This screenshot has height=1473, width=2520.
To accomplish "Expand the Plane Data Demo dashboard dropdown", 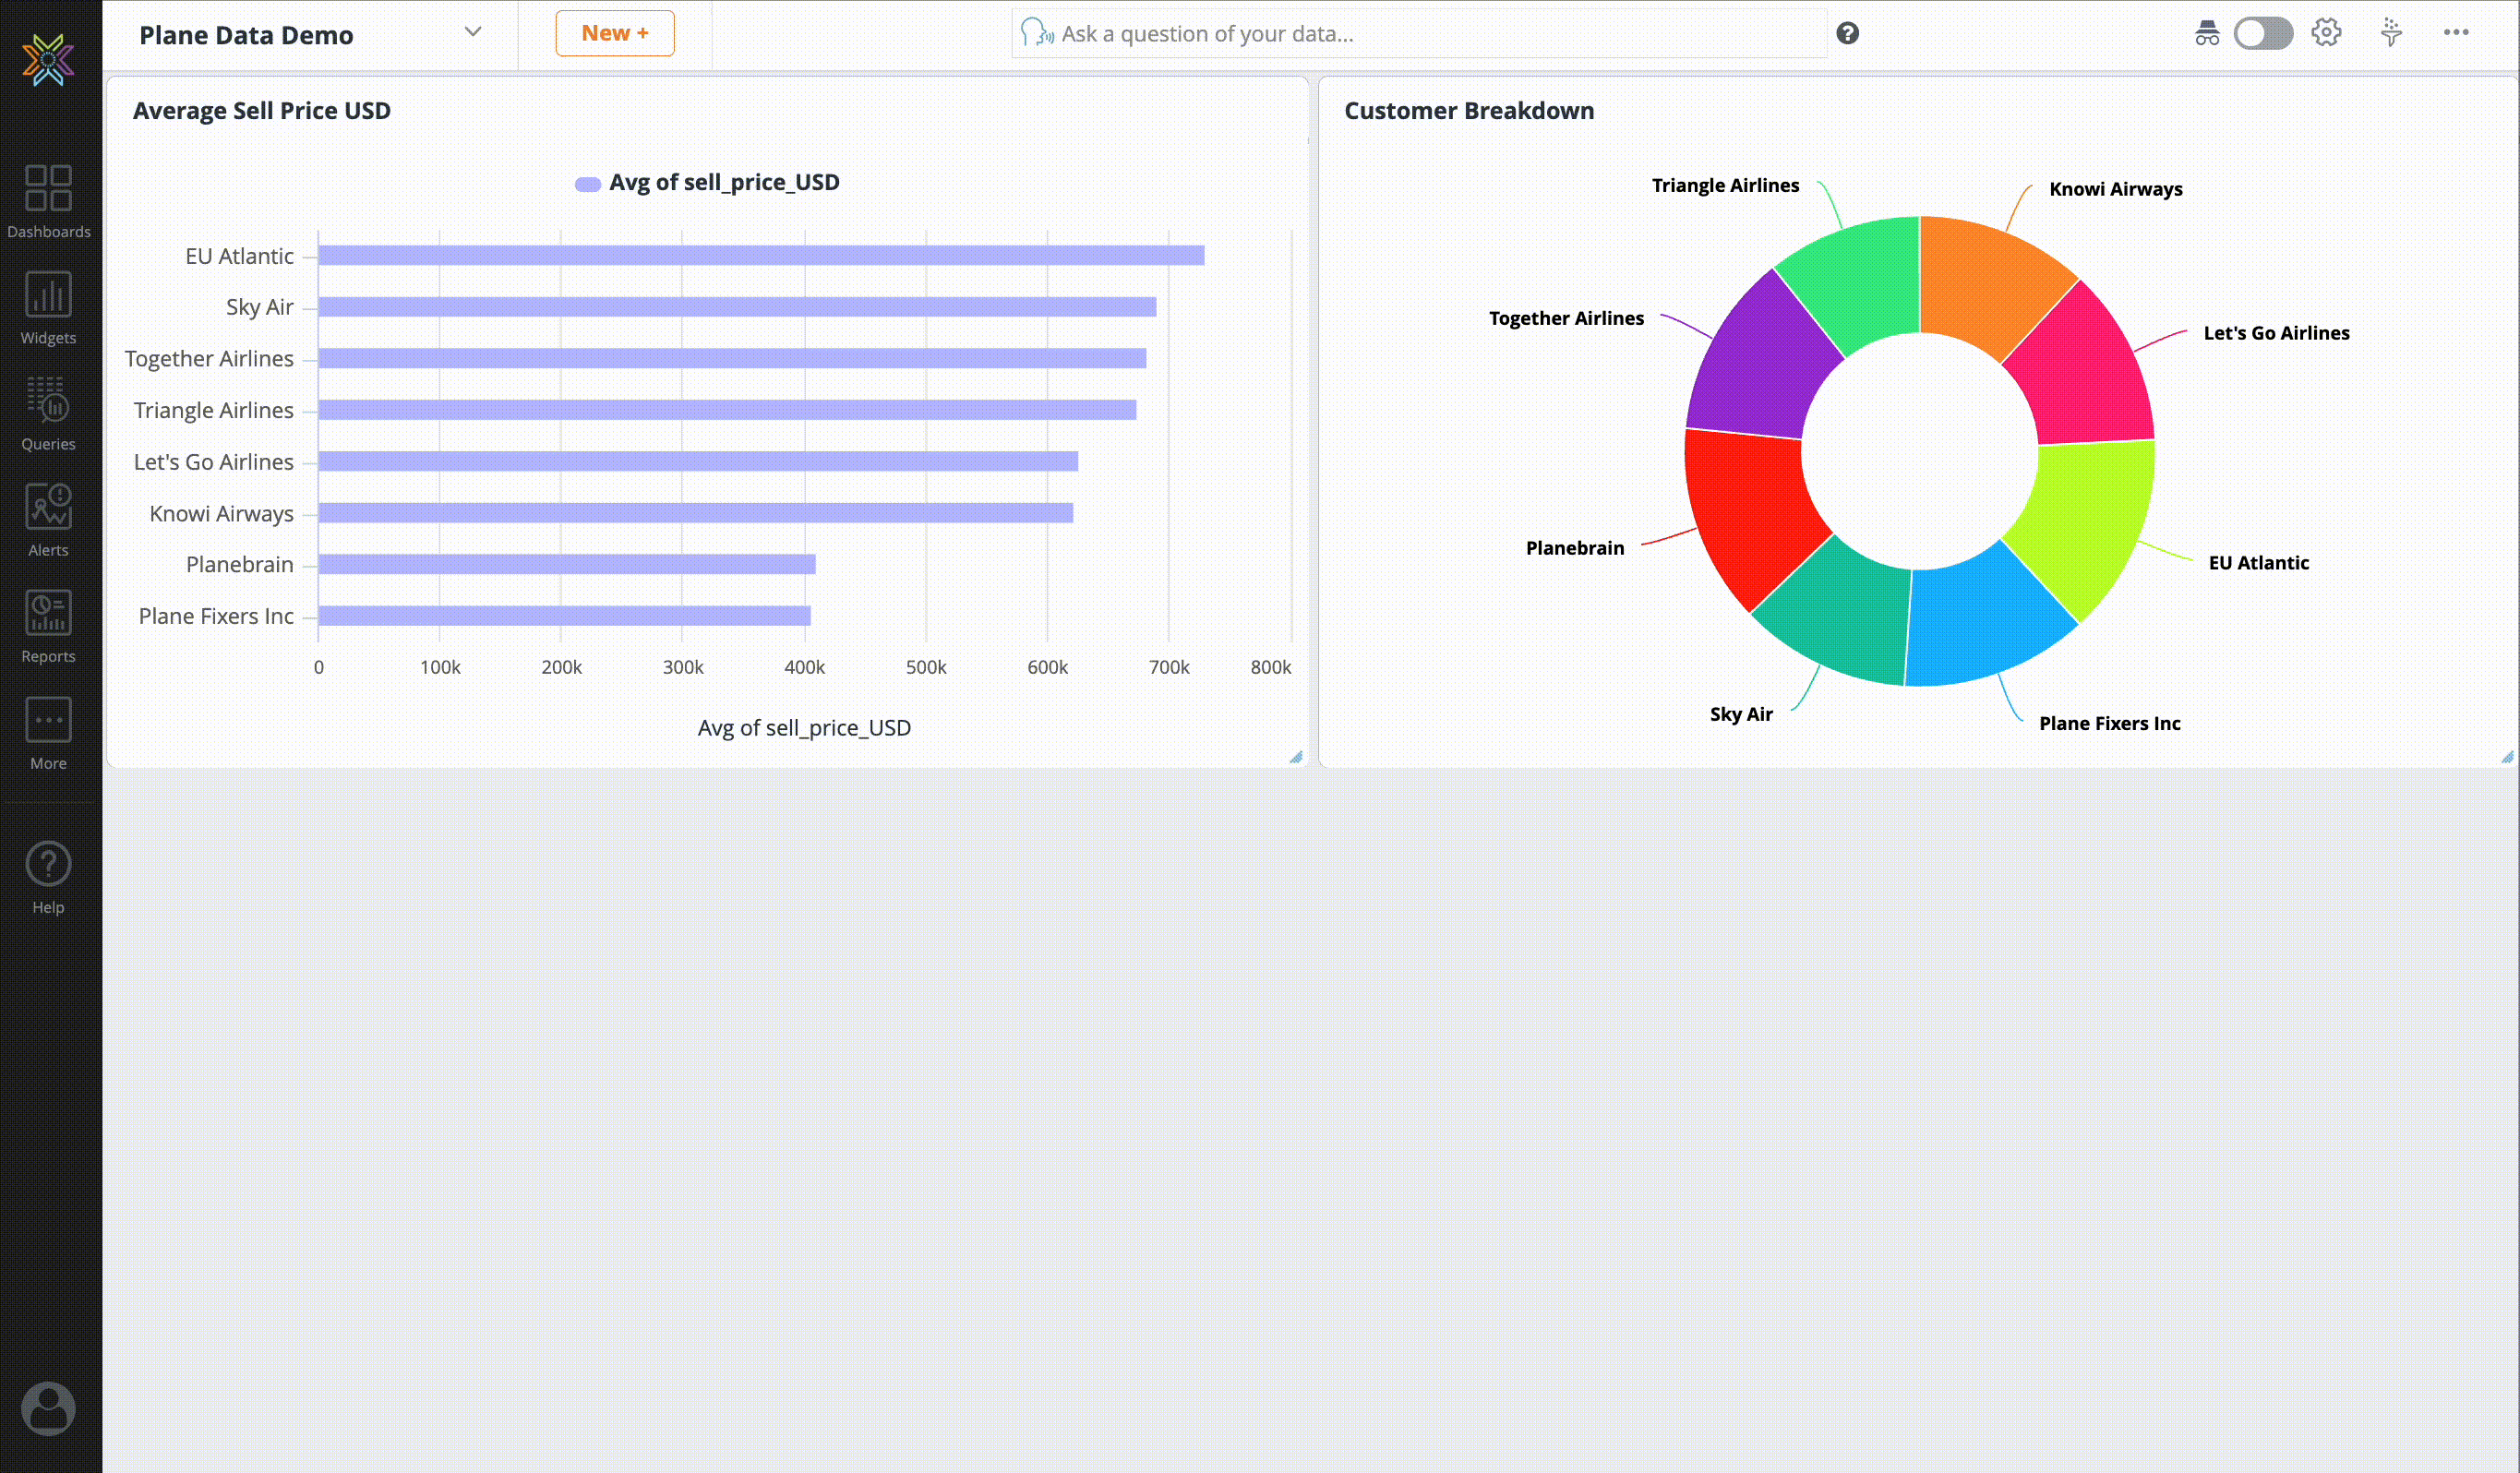I will coord(473,33).
